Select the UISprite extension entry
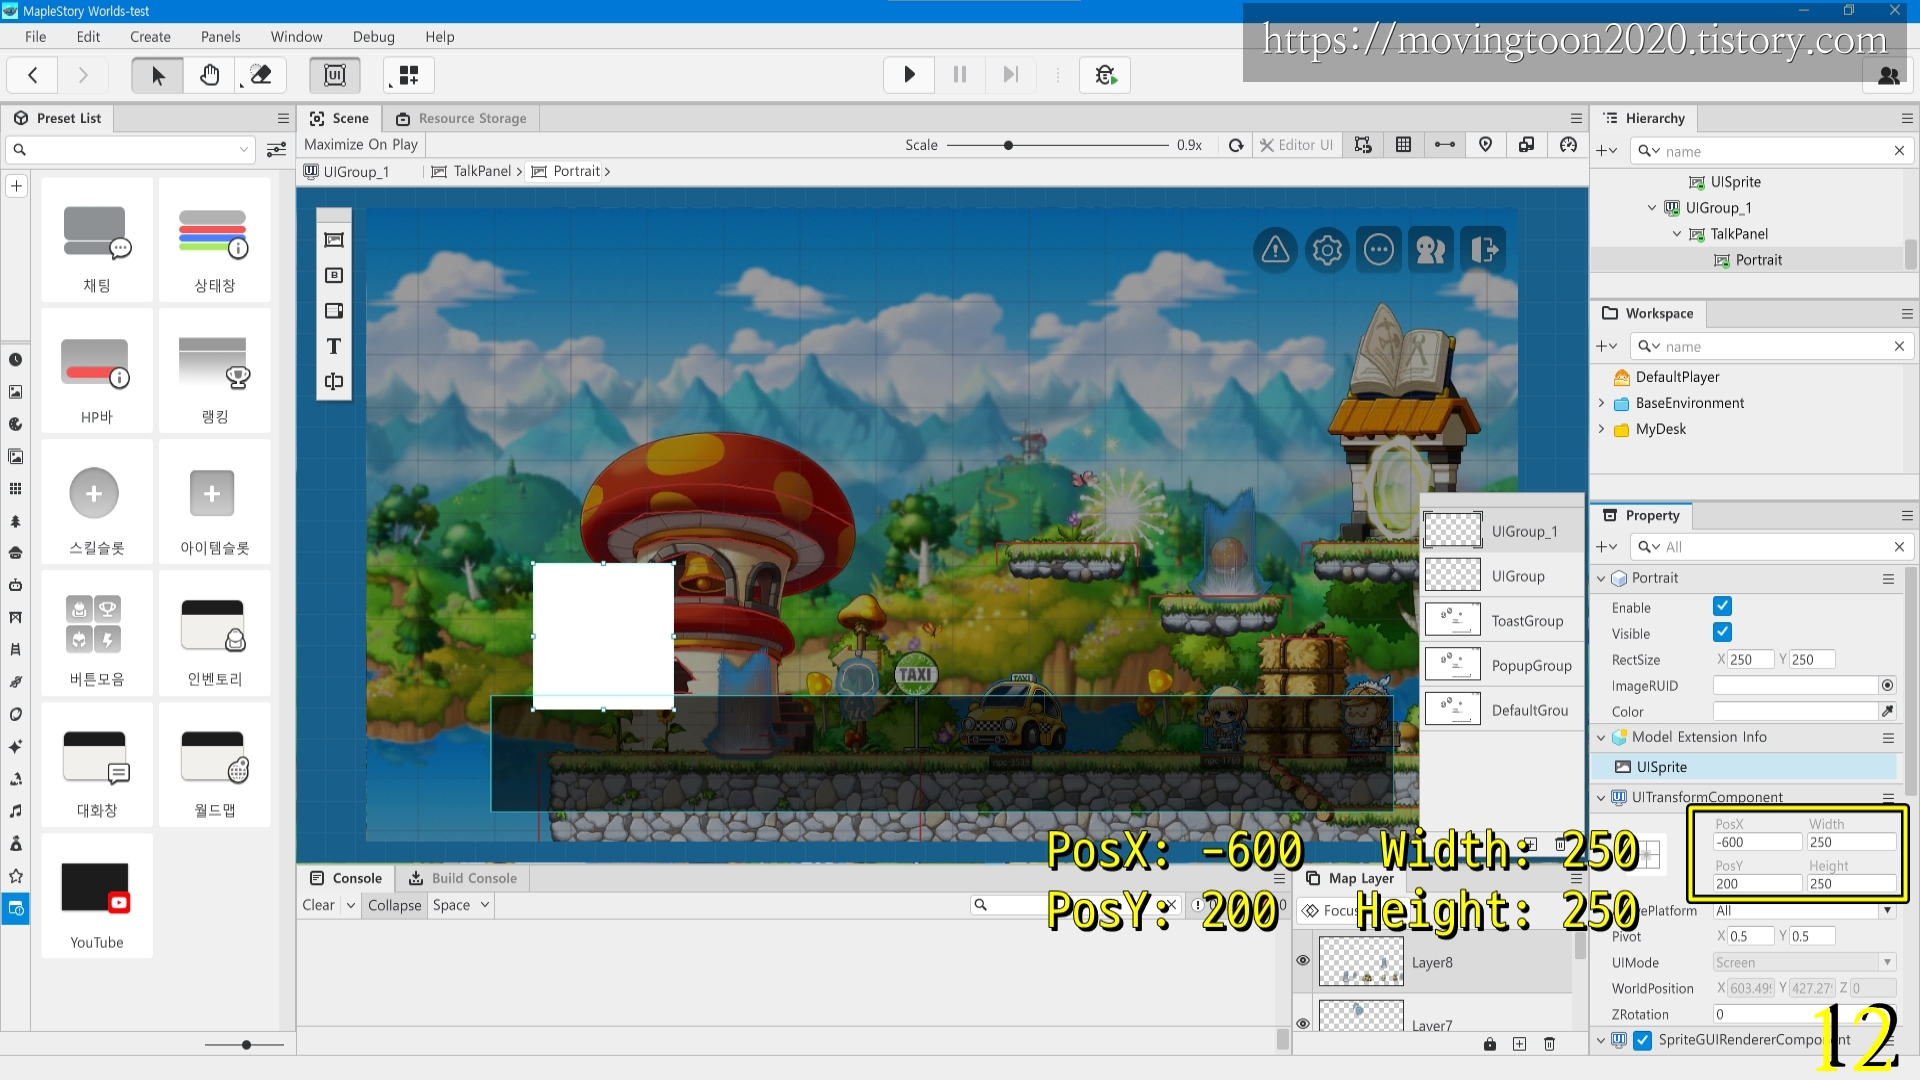1920x1080 pixels. [x=1743, y=767]
